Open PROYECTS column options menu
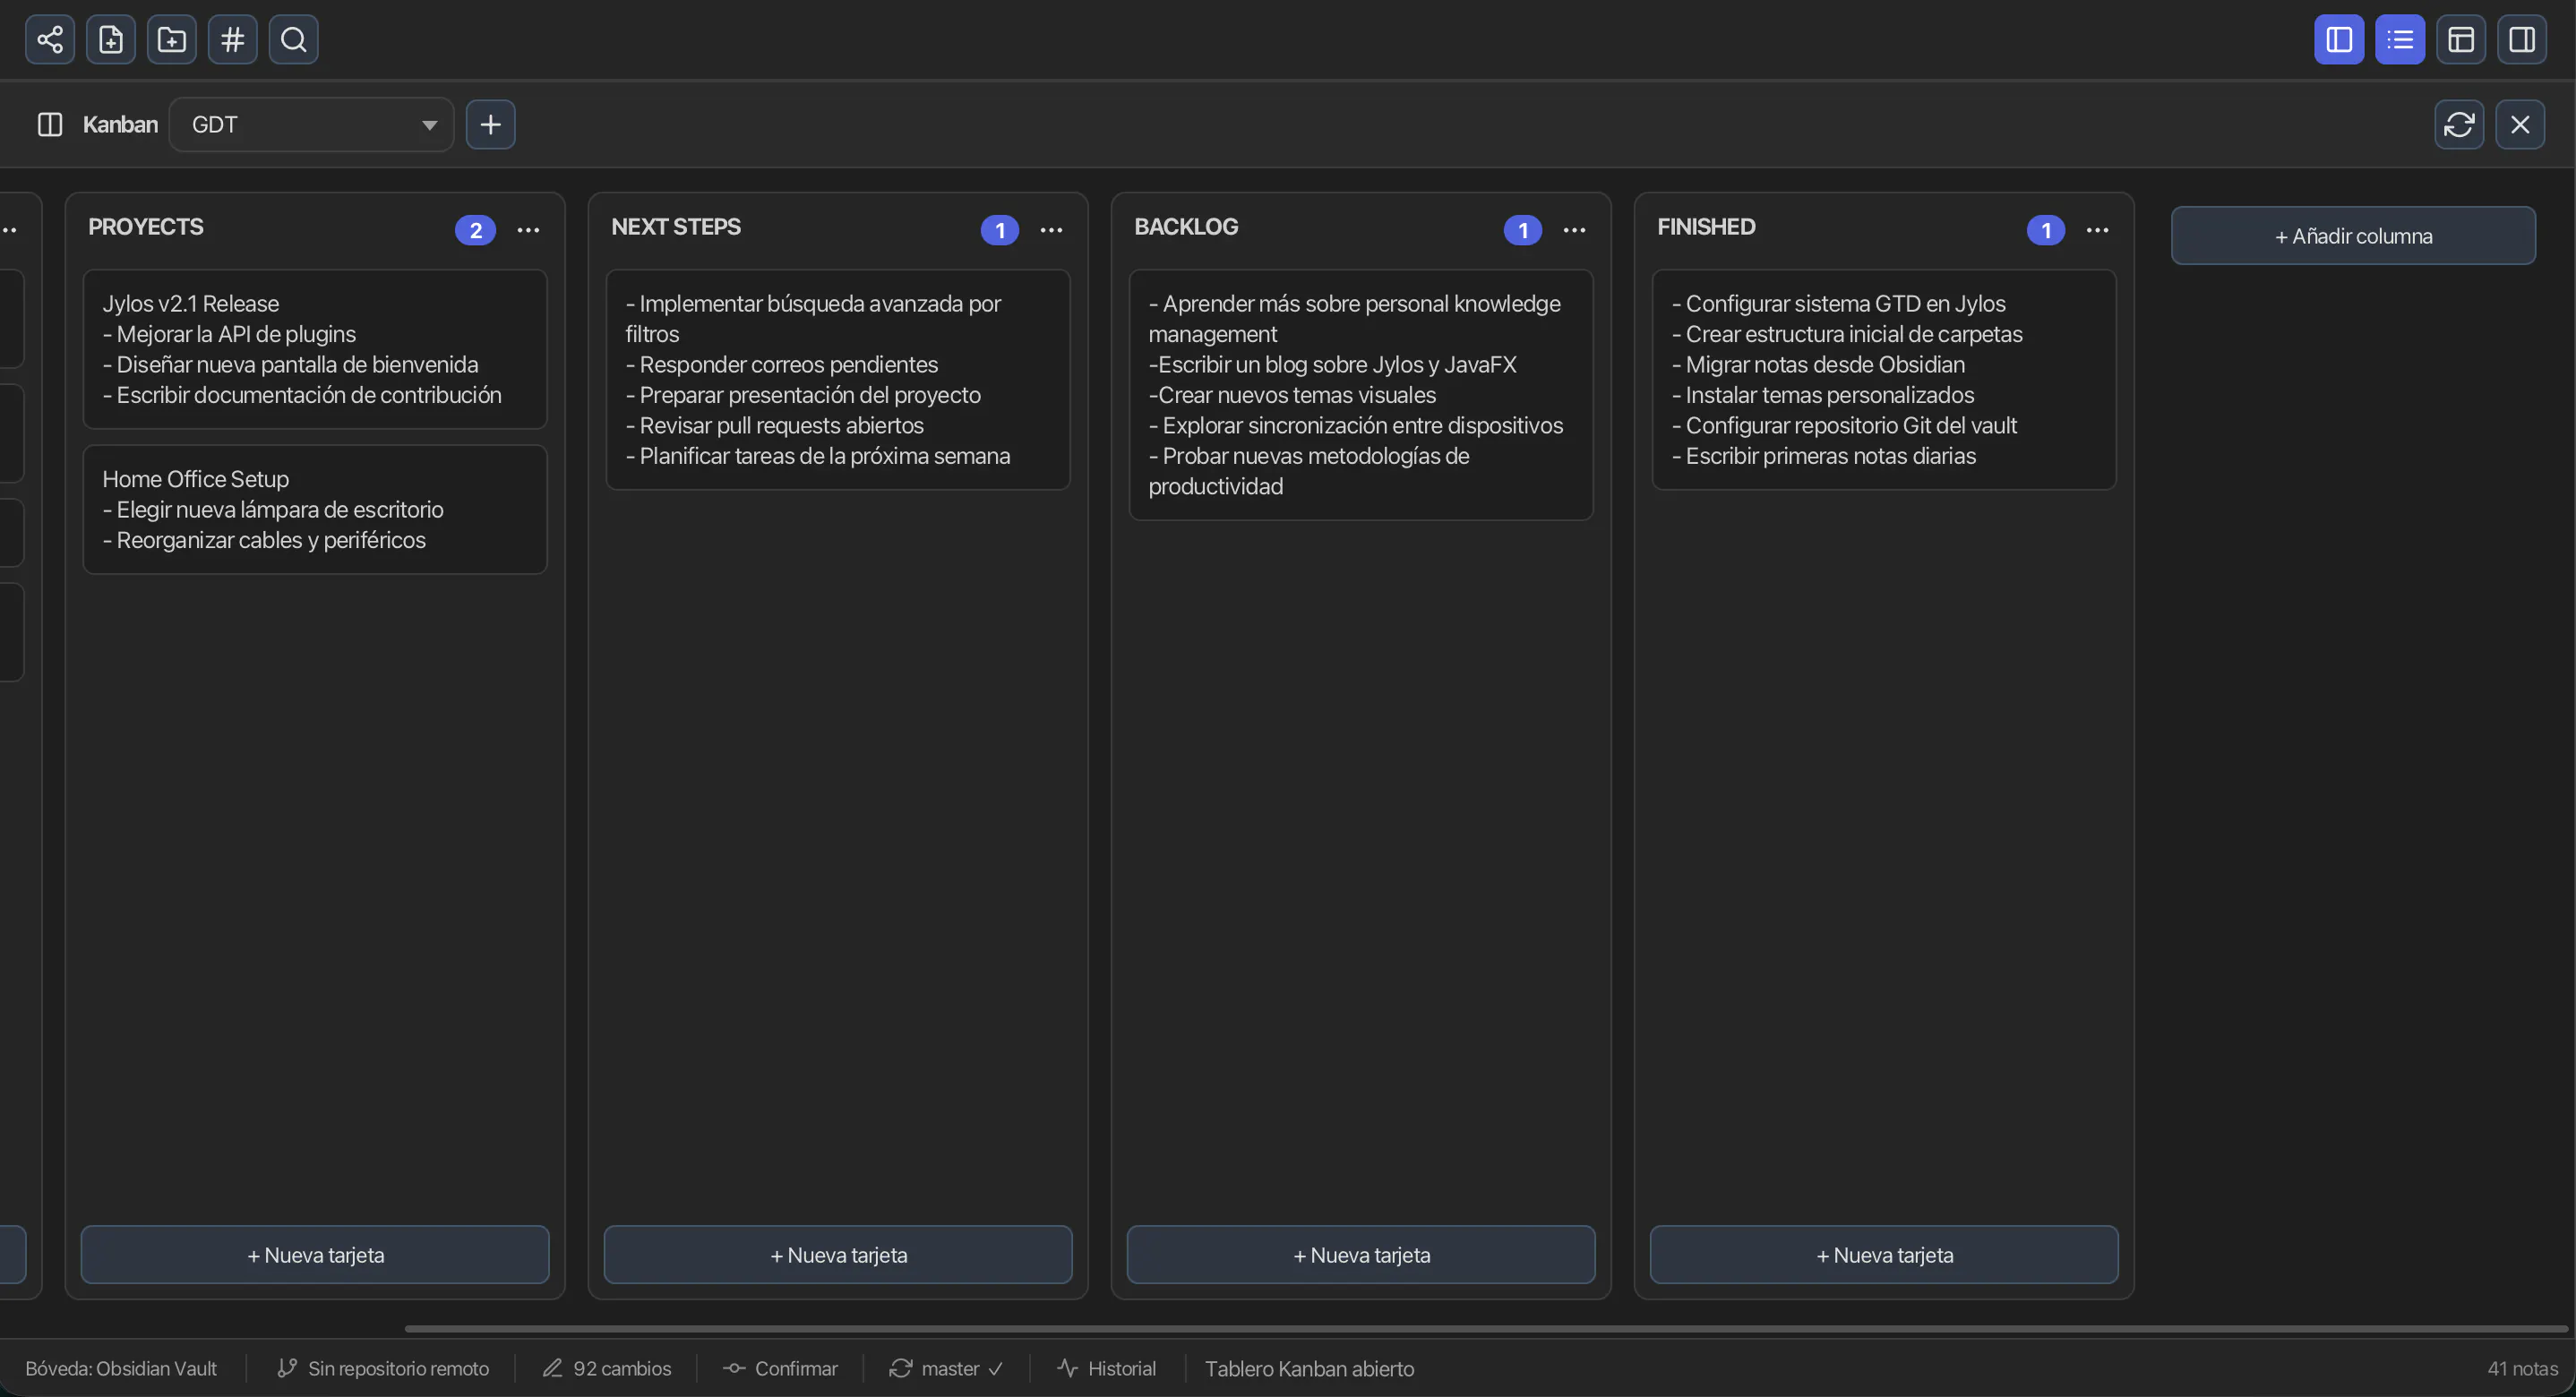This screenshot has width=2576, height=1397. pyautogui.click(x=528, y=230)
